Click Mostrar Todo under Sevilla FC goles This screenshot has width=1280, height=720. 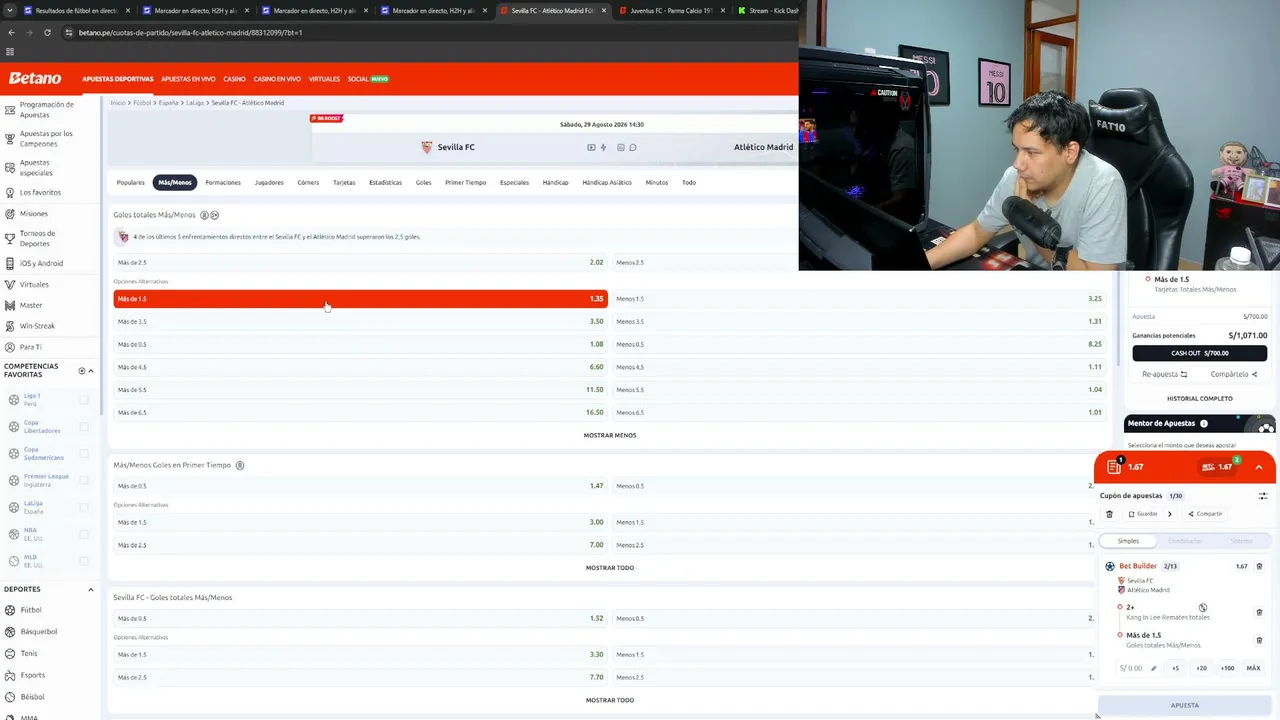[x=610, y=700]
